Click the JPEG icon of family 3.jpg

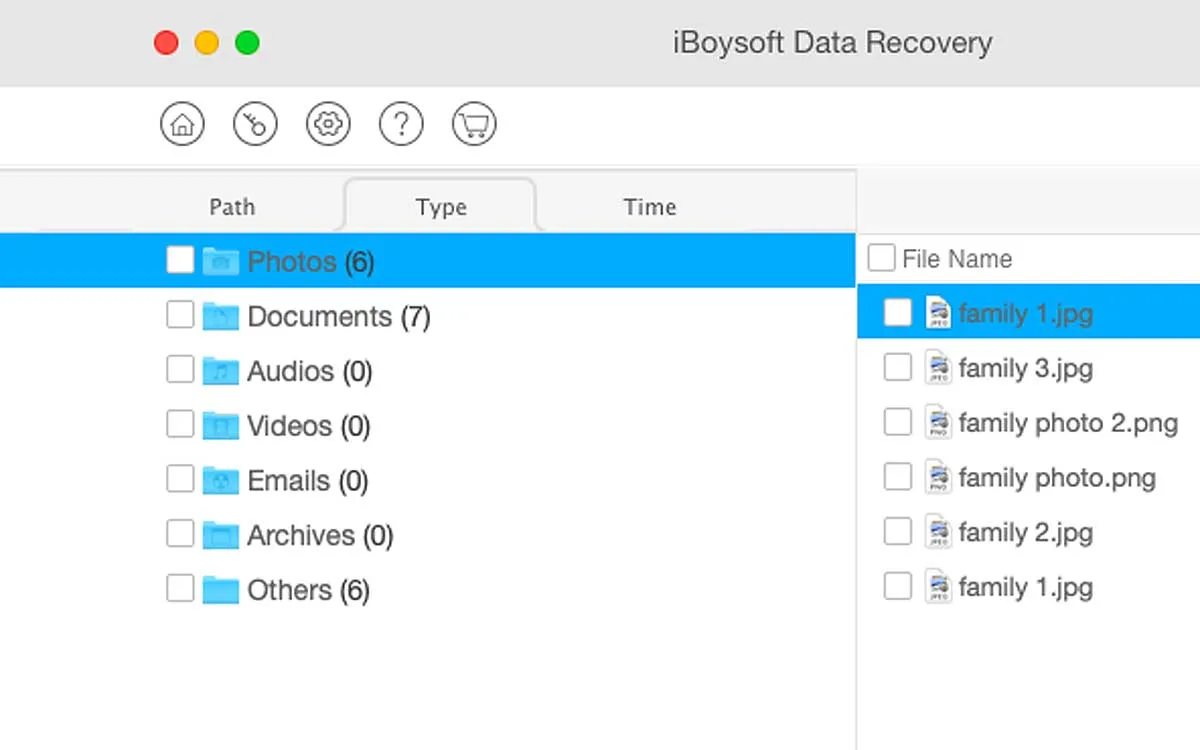coord(938,368)
